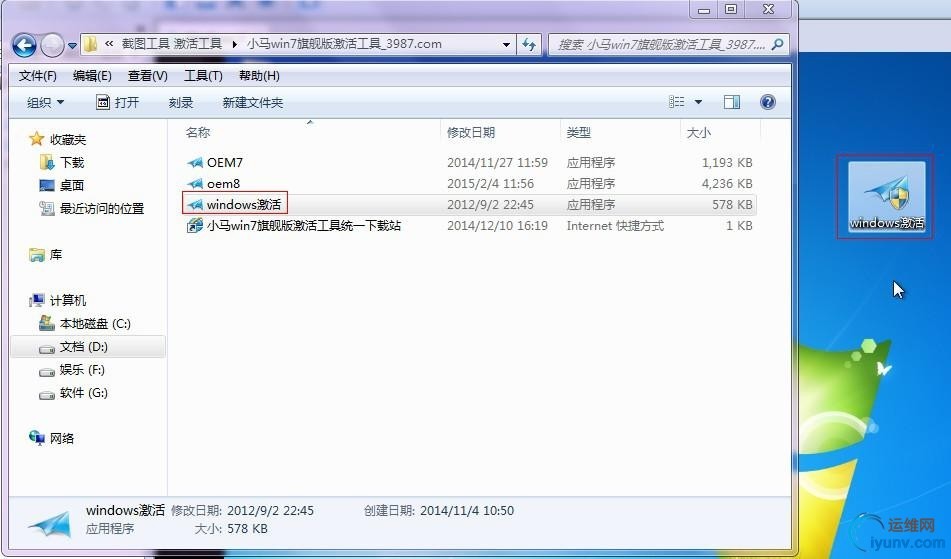Click the 网络 network icon
Screen dimensions: 951x559
(x=37, y=437)
